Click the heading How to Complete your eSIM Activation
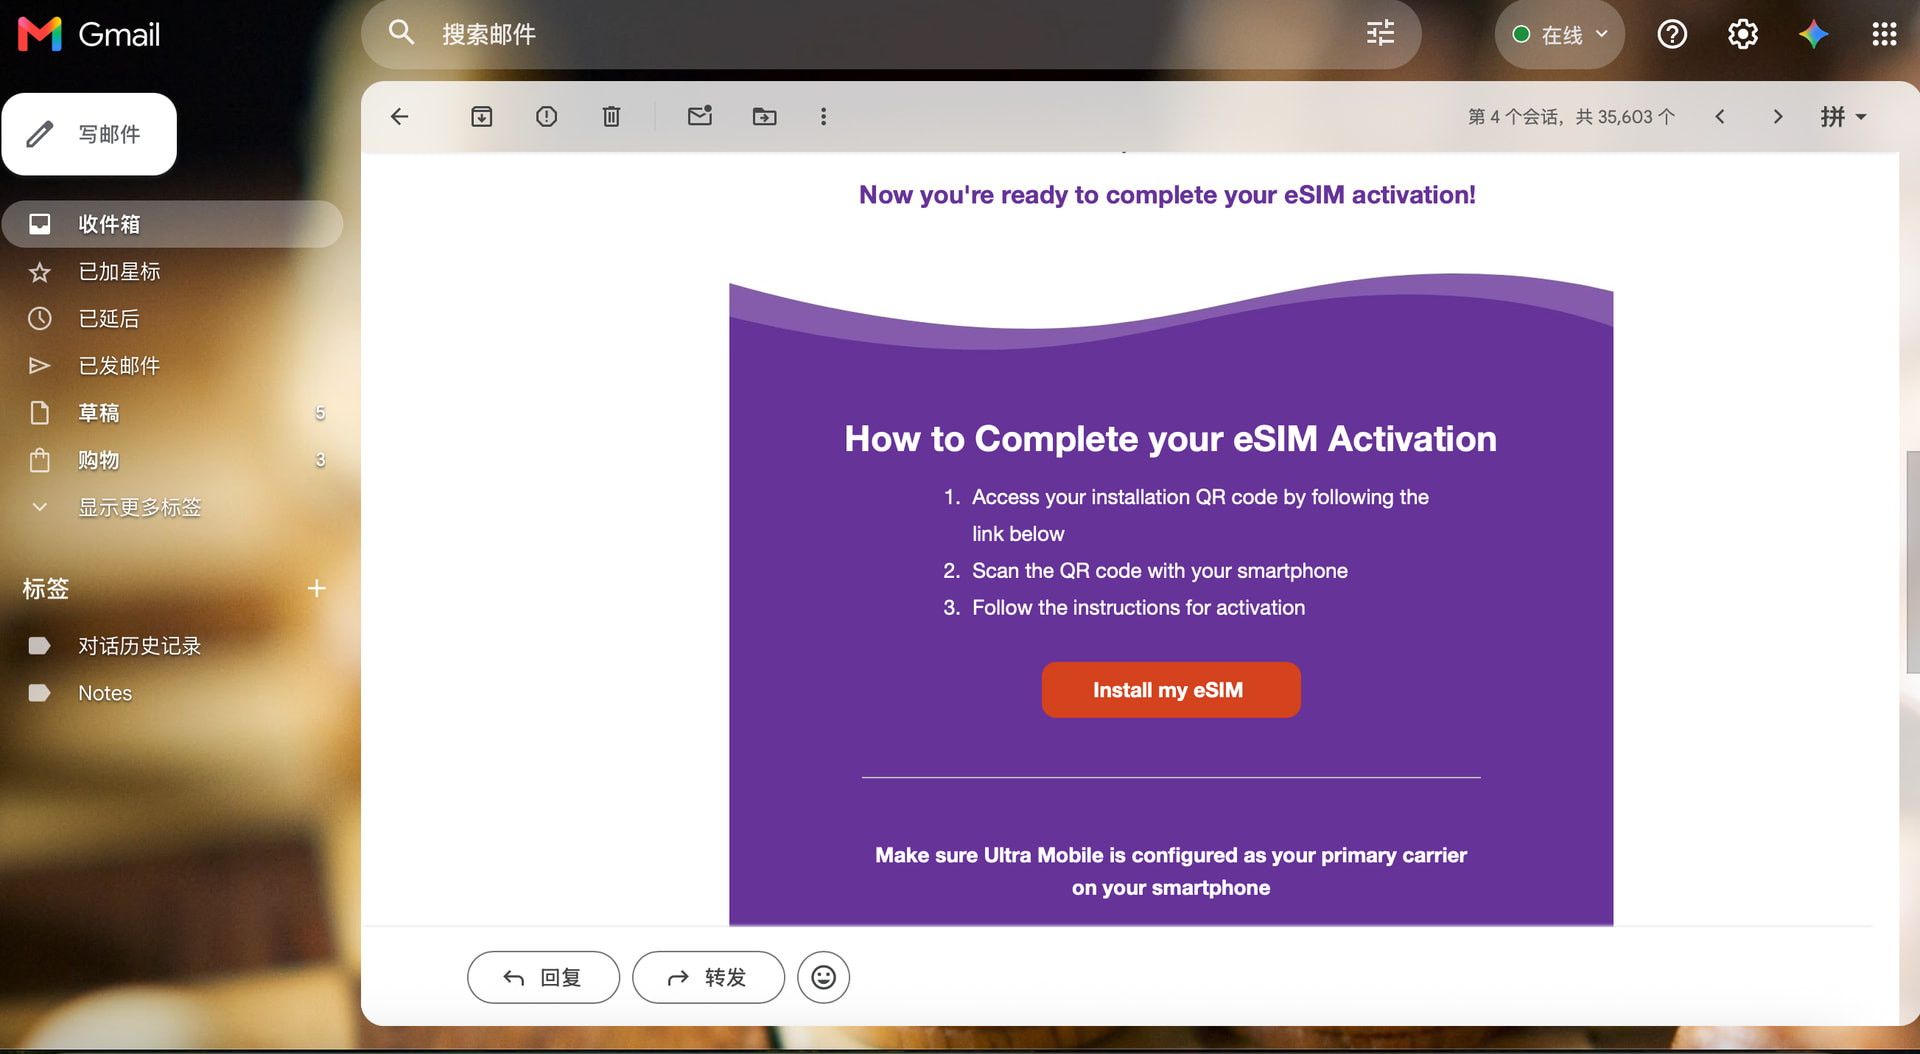The image size is (1920, 1054). coord(1170,439)
